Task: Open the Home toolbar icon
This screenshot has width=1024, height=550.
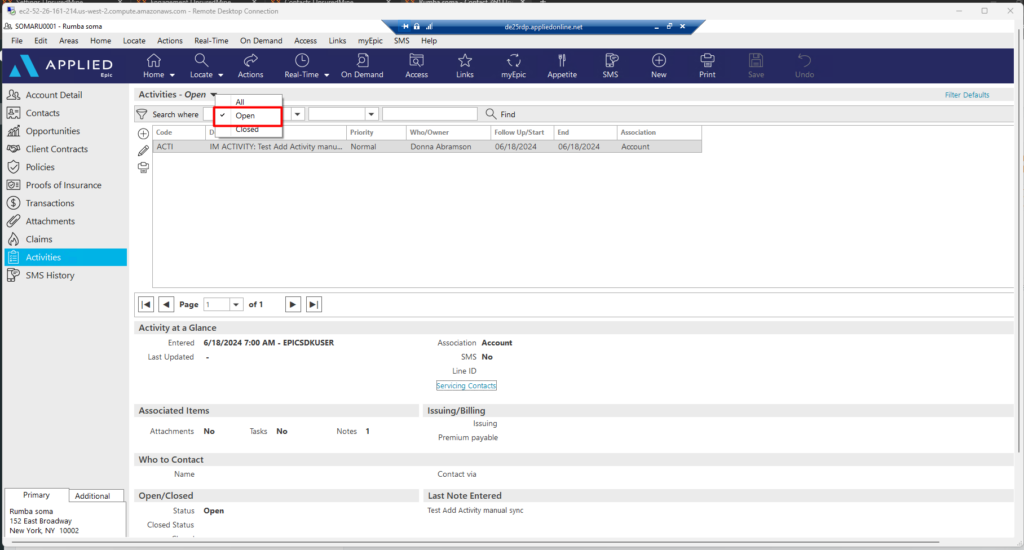Action: (x=153, y=61)
